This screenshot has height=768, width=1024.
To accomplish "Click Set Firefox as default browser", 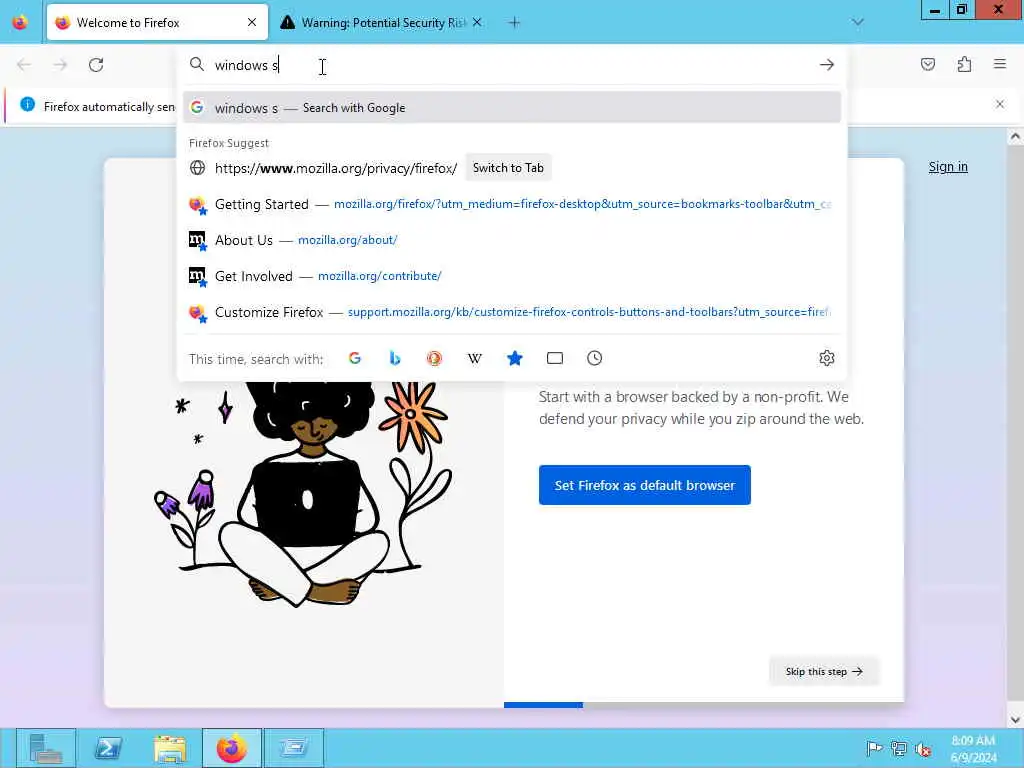I will (645, 485).
